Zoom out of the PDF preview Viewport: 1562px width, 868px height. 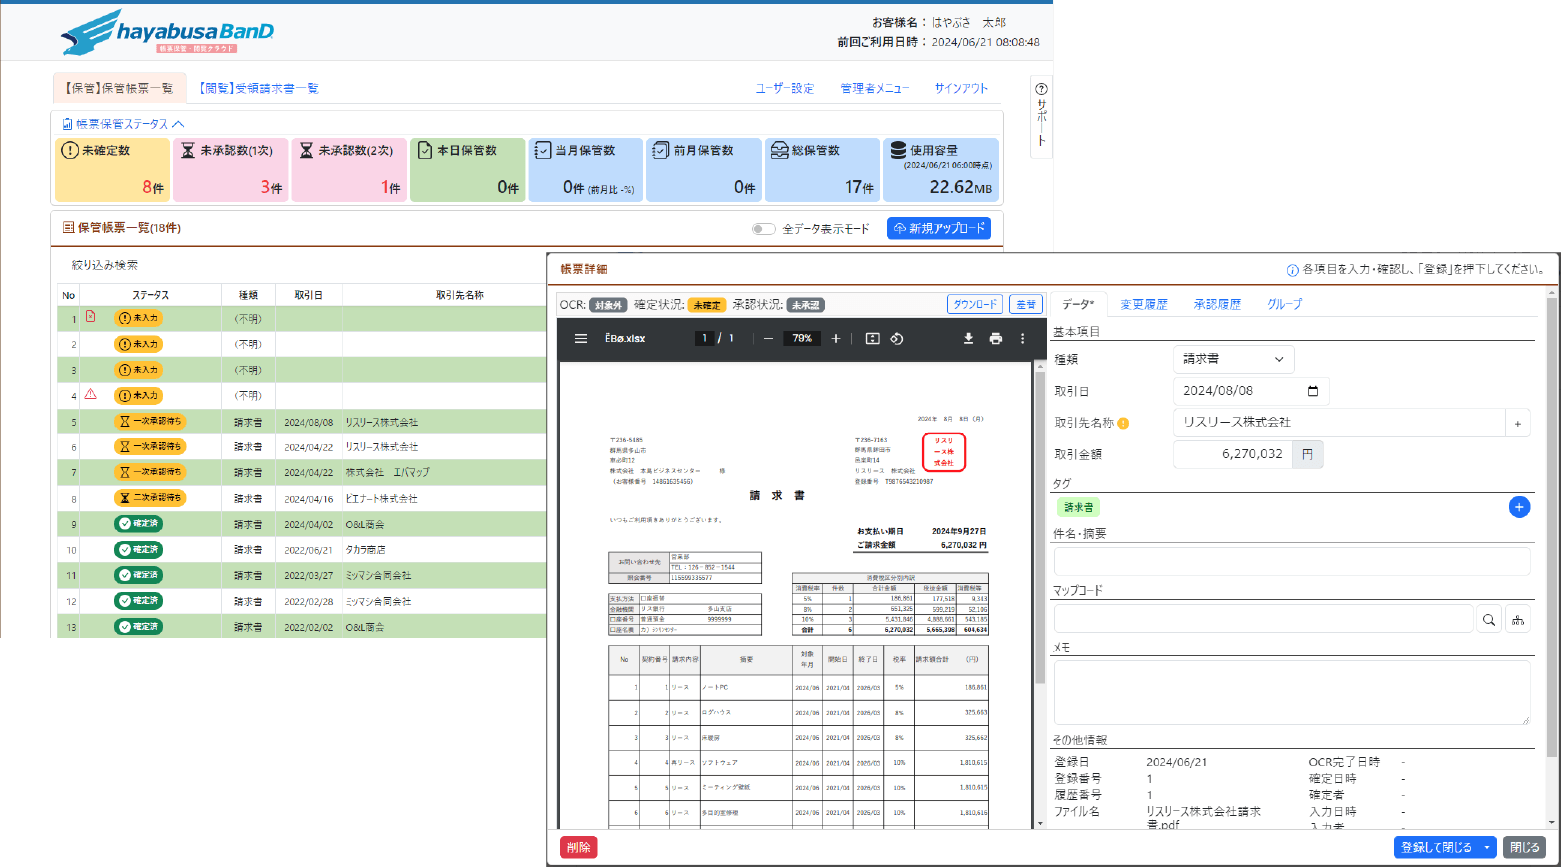(768, 339)
